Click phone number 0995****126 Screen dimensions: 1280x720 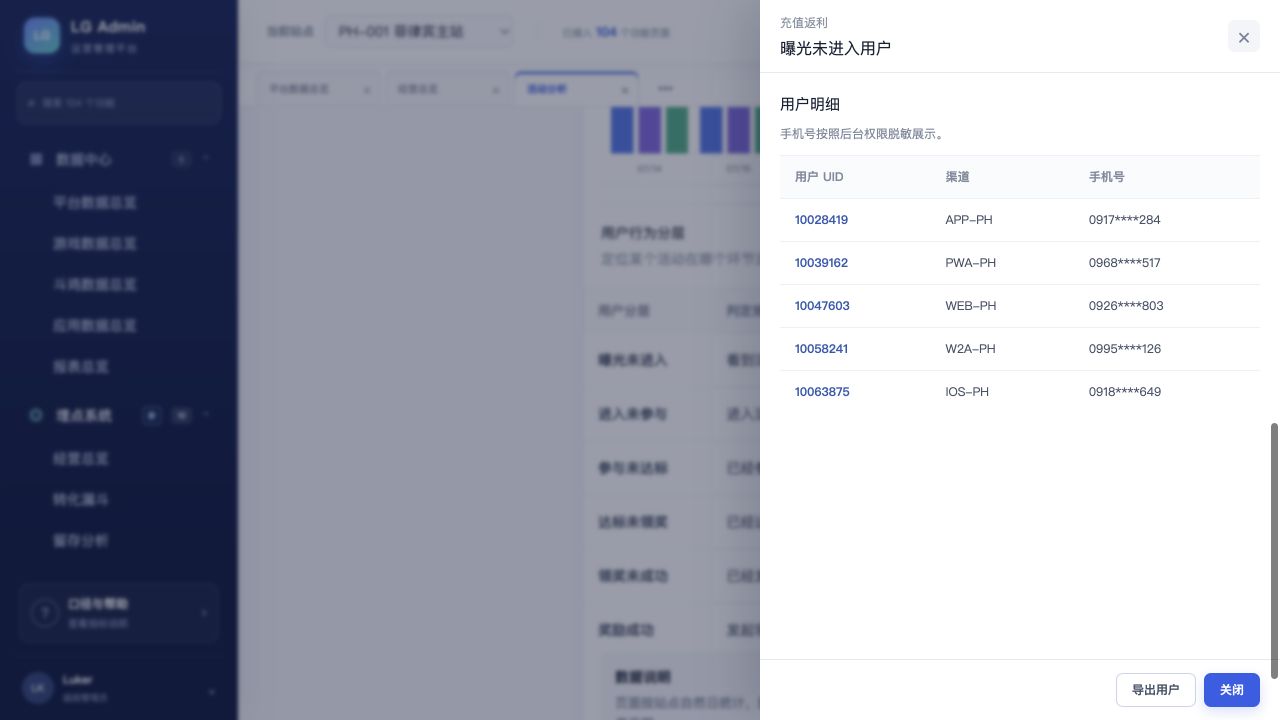point(1125,349)
